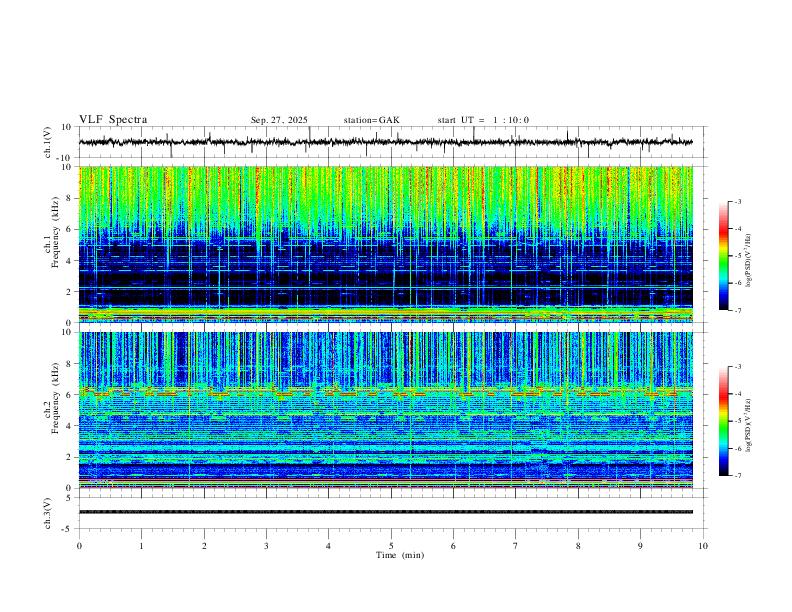
Task: Click the "8" minute tick on time axis
Action: tap(578, 546)
